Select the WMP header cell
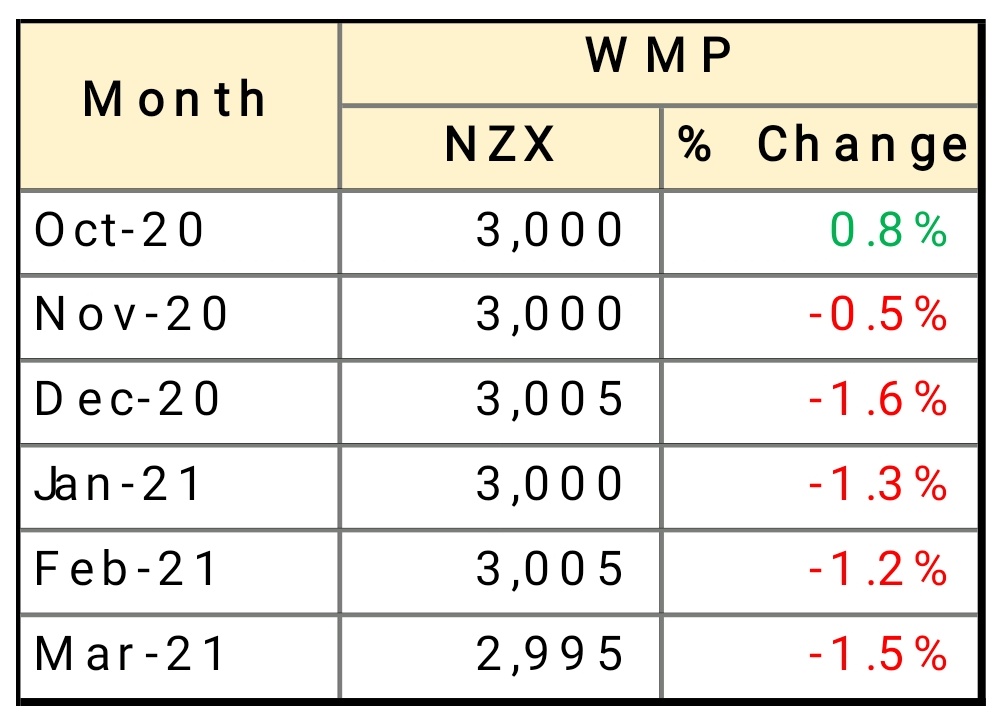Screen dimensions: 1004x723 pyautogui.click(x=658, y=57)
